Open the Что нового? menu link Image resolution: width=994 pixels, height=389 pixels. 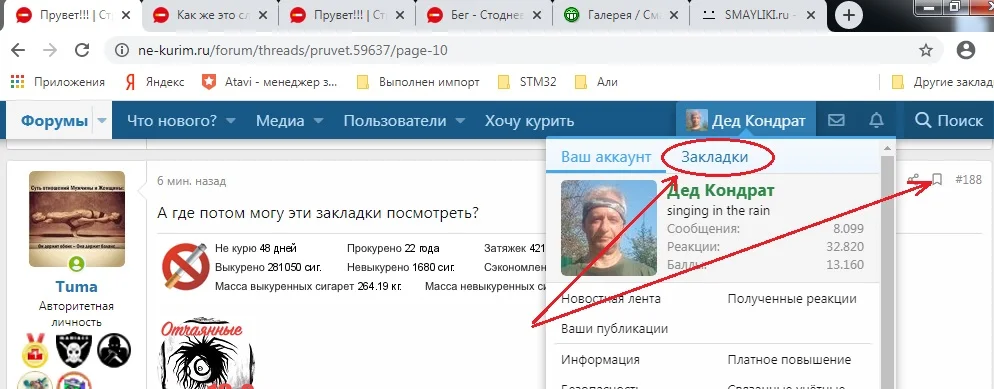click(x=172, y=120)
